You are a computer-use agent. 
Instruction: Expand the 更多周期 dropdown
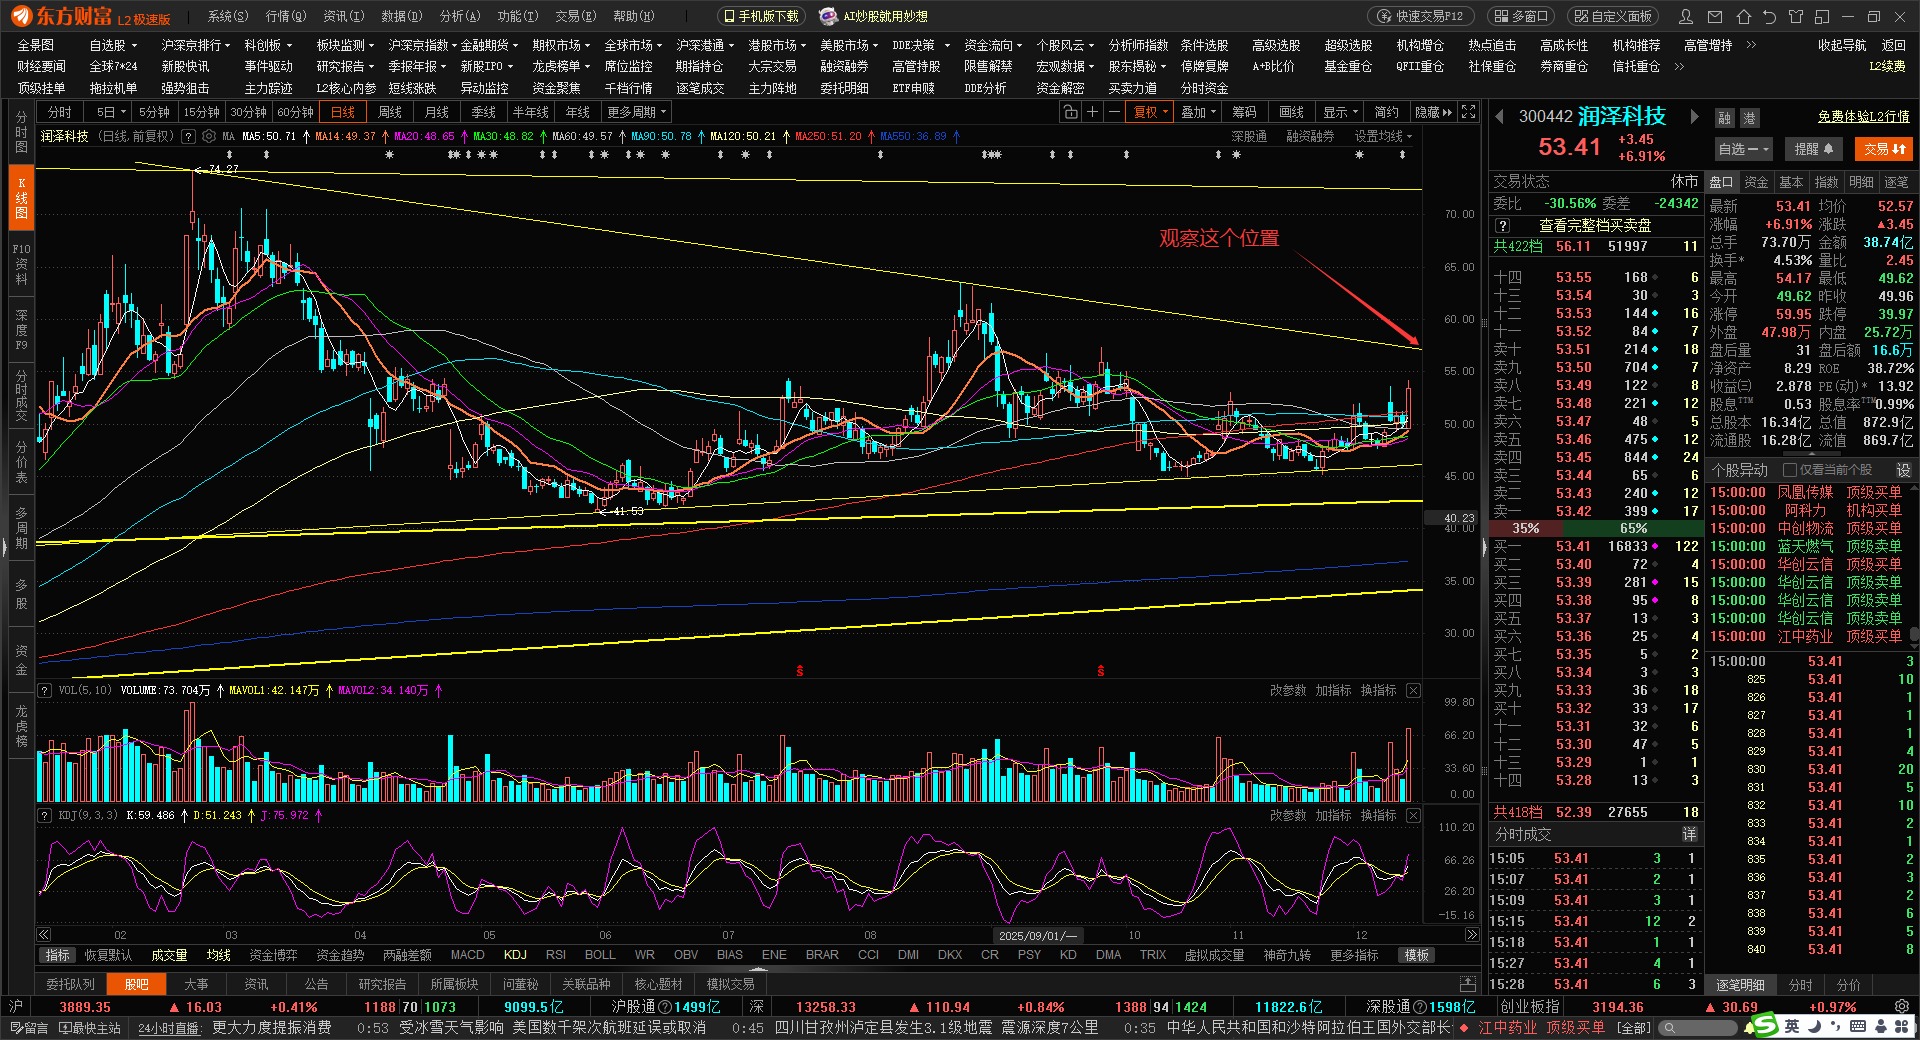[636, 112]
